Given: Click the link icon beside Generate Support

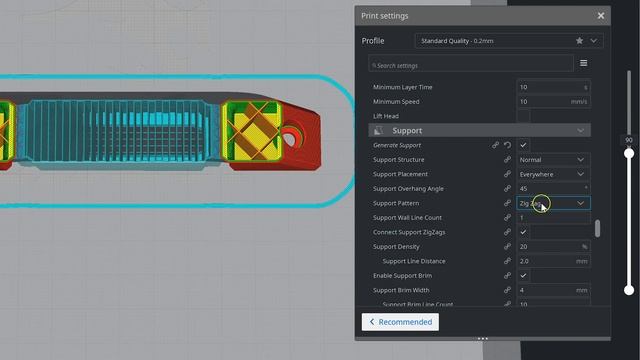Looking at the screenshot, I should pos(495,145).
